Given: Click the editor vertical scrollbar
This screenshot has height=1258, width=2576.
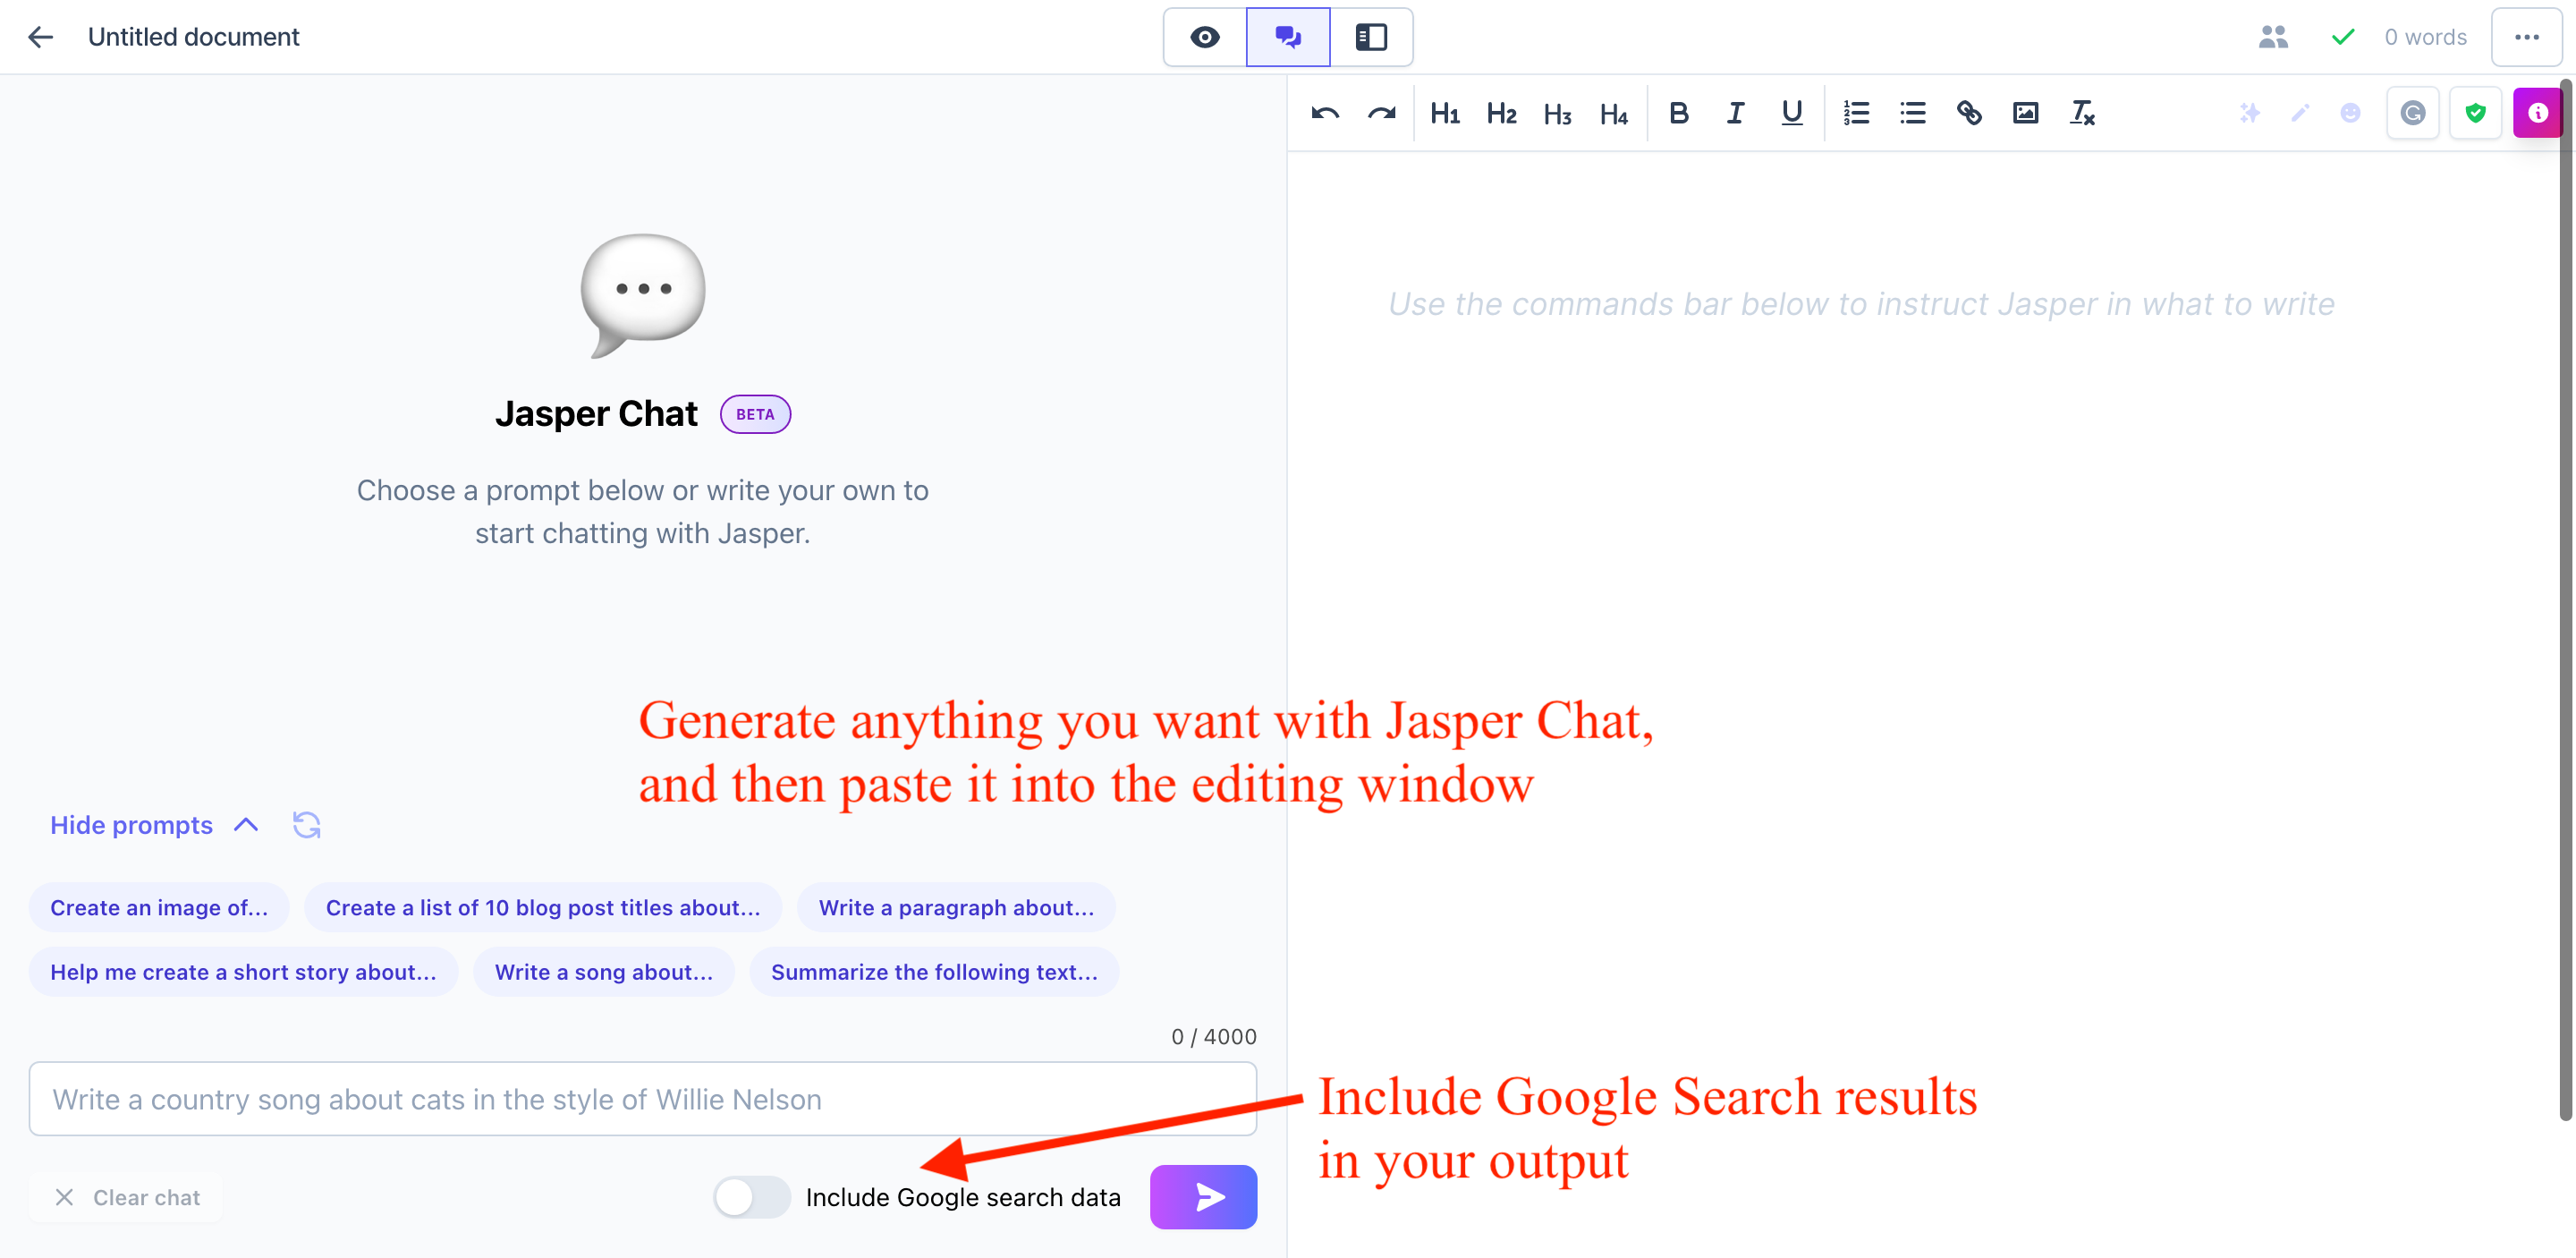Looking at the screenshot, I should pos(2566,600).
